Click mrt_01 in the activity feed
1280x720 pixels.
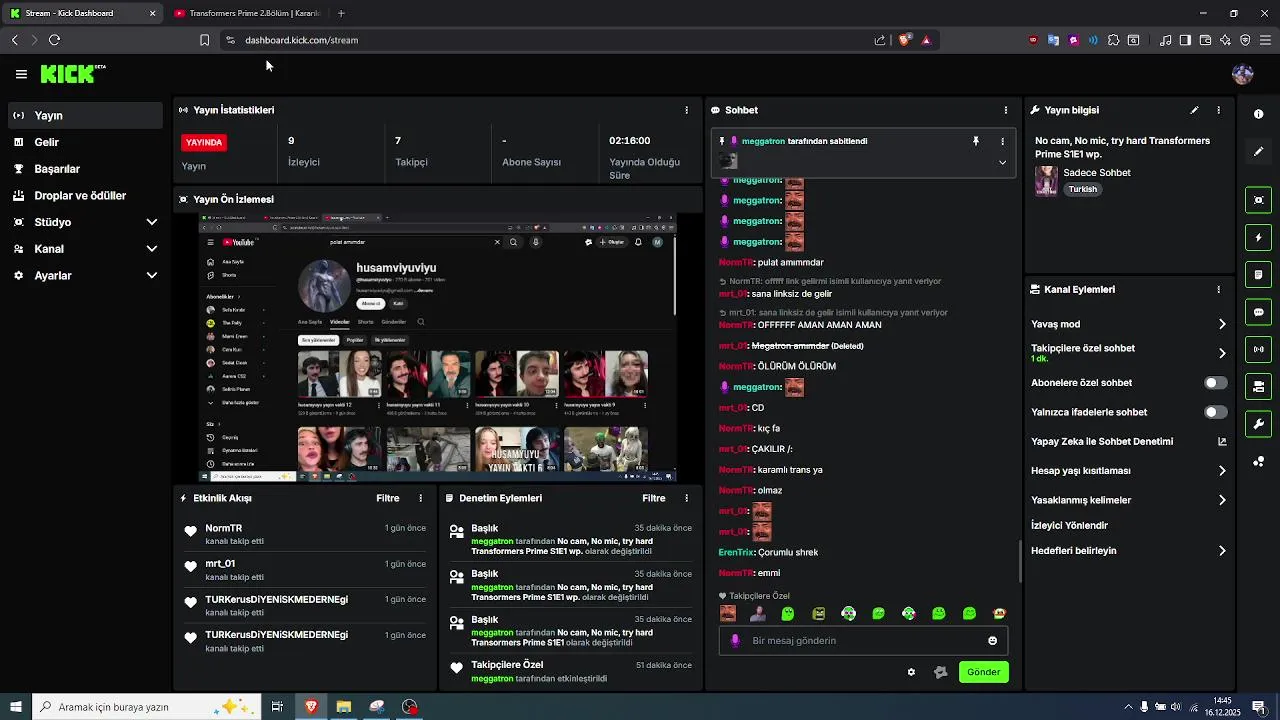220,564
